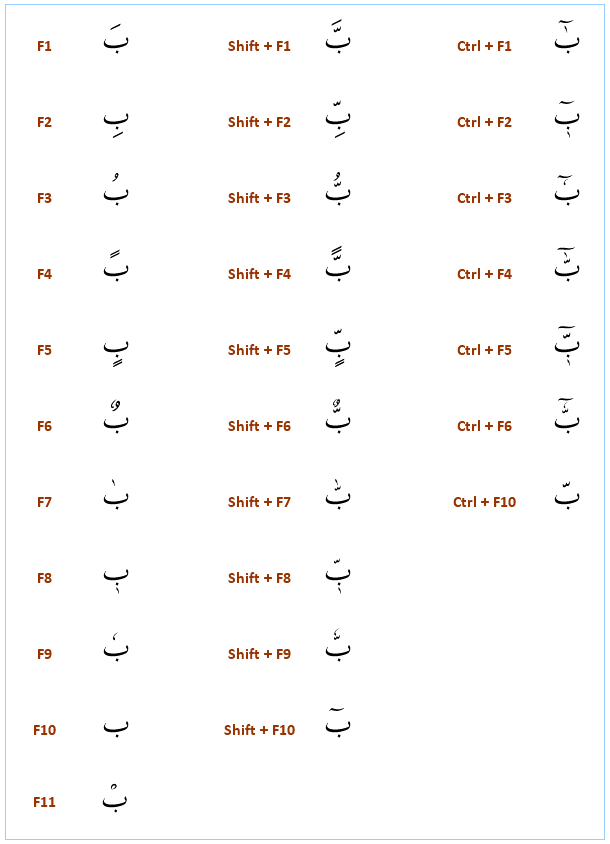This screenshot has height=844, width=610.
Task: Click the F2 shortcut label
Action: (x=44, y=122)
